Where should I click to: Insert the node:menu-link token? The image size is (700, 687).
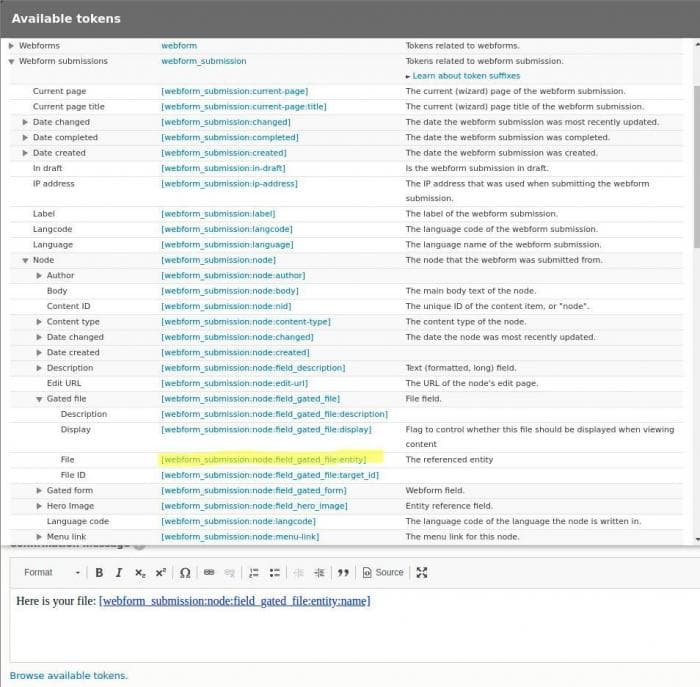[240, 537]
